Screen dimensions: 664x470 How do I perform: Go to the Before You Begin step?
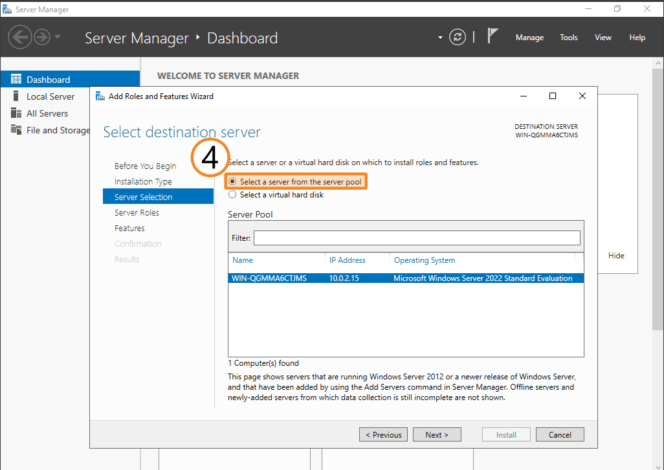pos(145,166)
